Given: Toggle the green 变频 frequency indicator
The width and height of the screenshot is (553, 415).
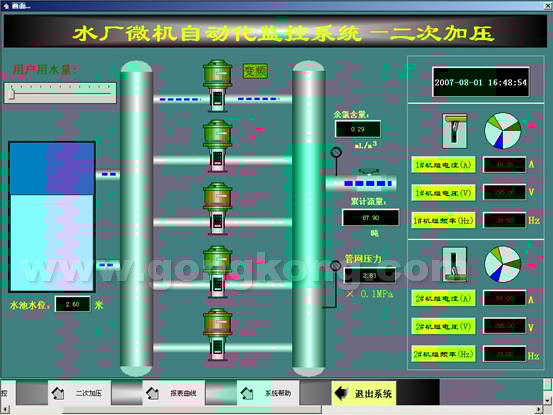Looking at the screenshot, I should tap(255, 71).
